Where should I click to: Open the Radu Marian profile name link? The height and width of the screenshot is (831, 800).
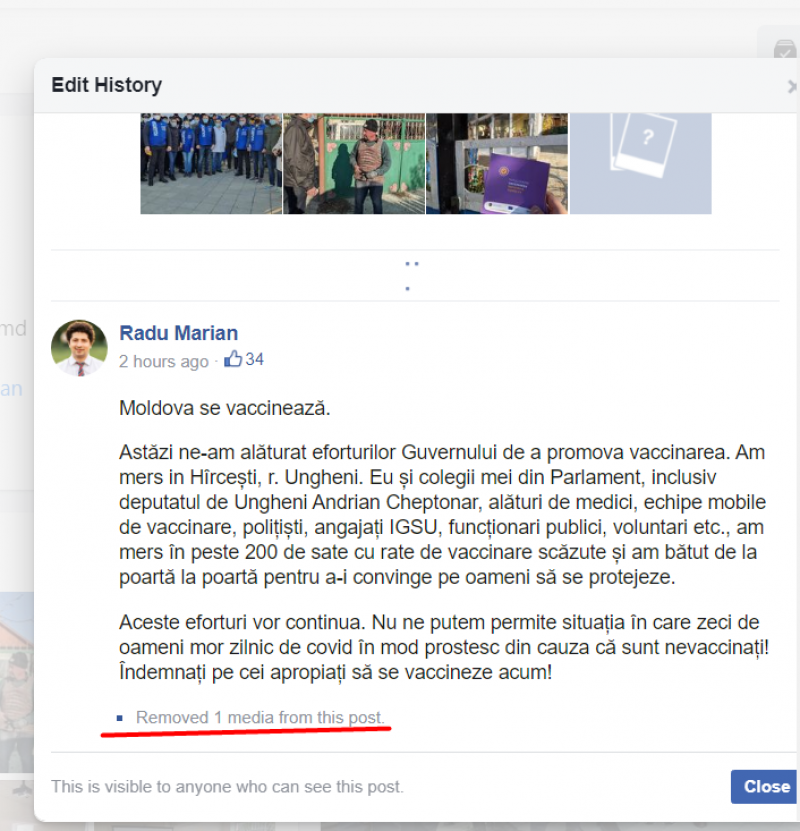point(178,333)
